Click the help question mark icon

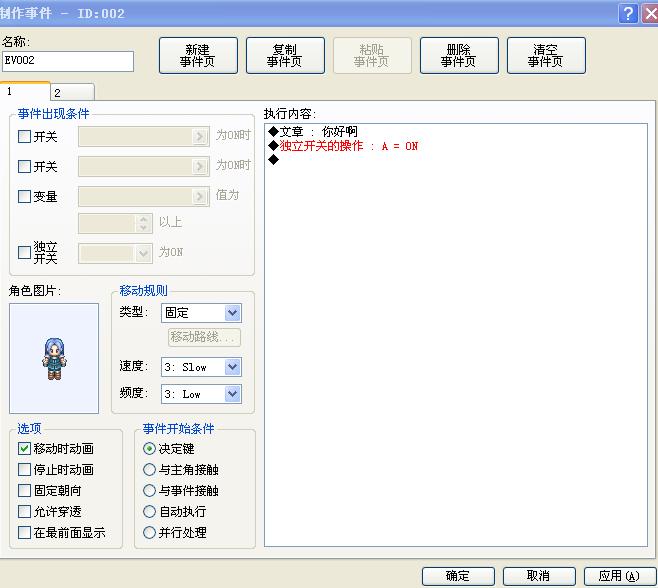pos(628,13)
